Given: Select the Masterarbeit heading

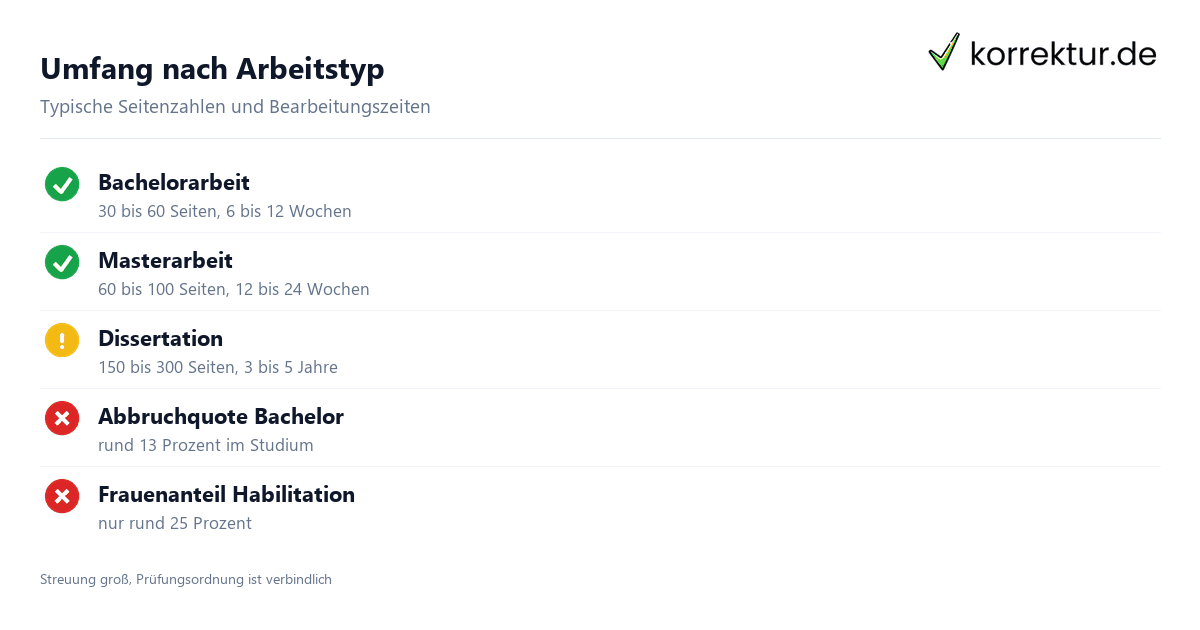Looking at the screenshot, I should click(x=165, y=260).
